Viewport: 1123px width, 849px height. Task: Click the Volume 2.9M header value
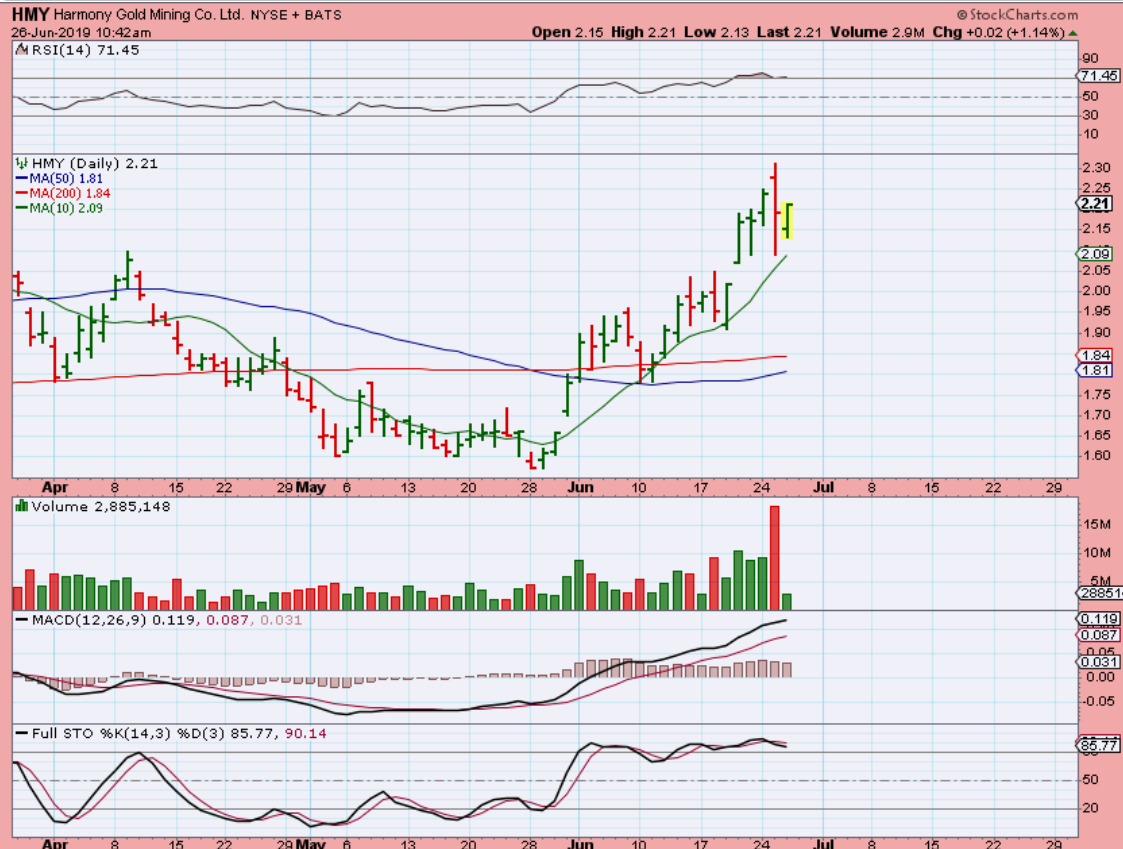coord(877,32)
